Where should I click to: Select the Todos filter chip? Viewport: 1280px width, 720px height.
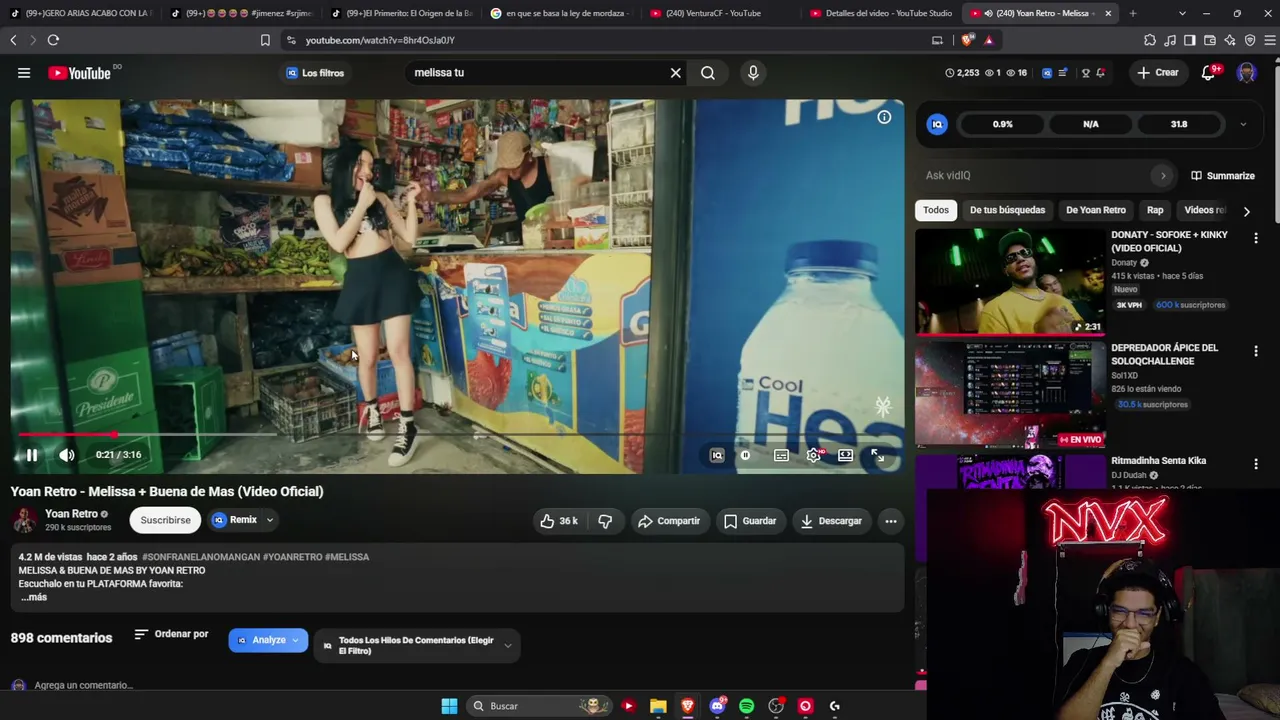(936, 210)
